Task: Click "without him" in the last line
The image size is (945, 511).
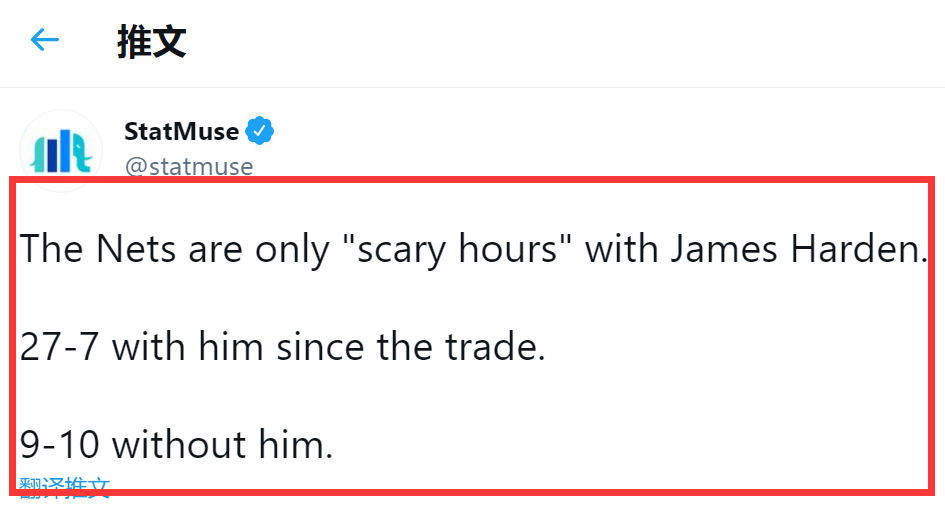Action: 230,445
